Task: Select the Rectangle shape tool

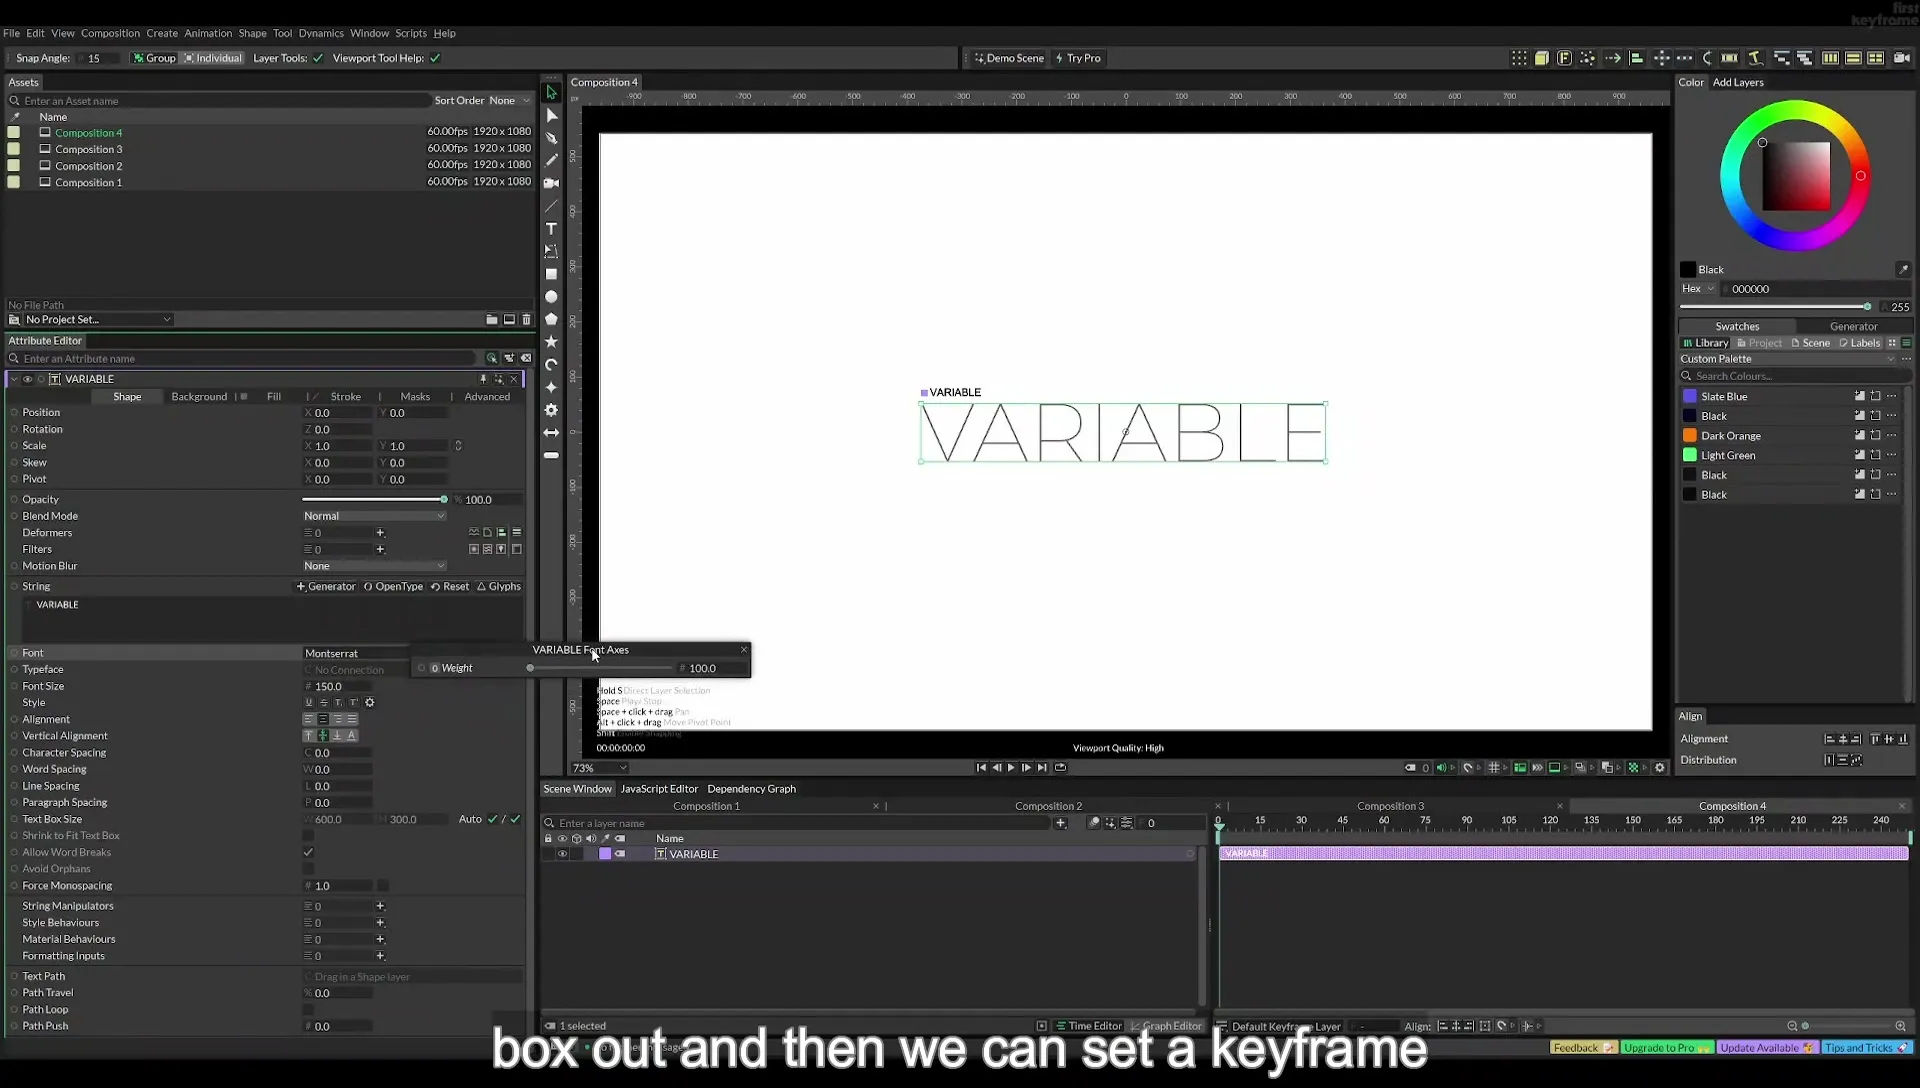Action: coord(551,274)
